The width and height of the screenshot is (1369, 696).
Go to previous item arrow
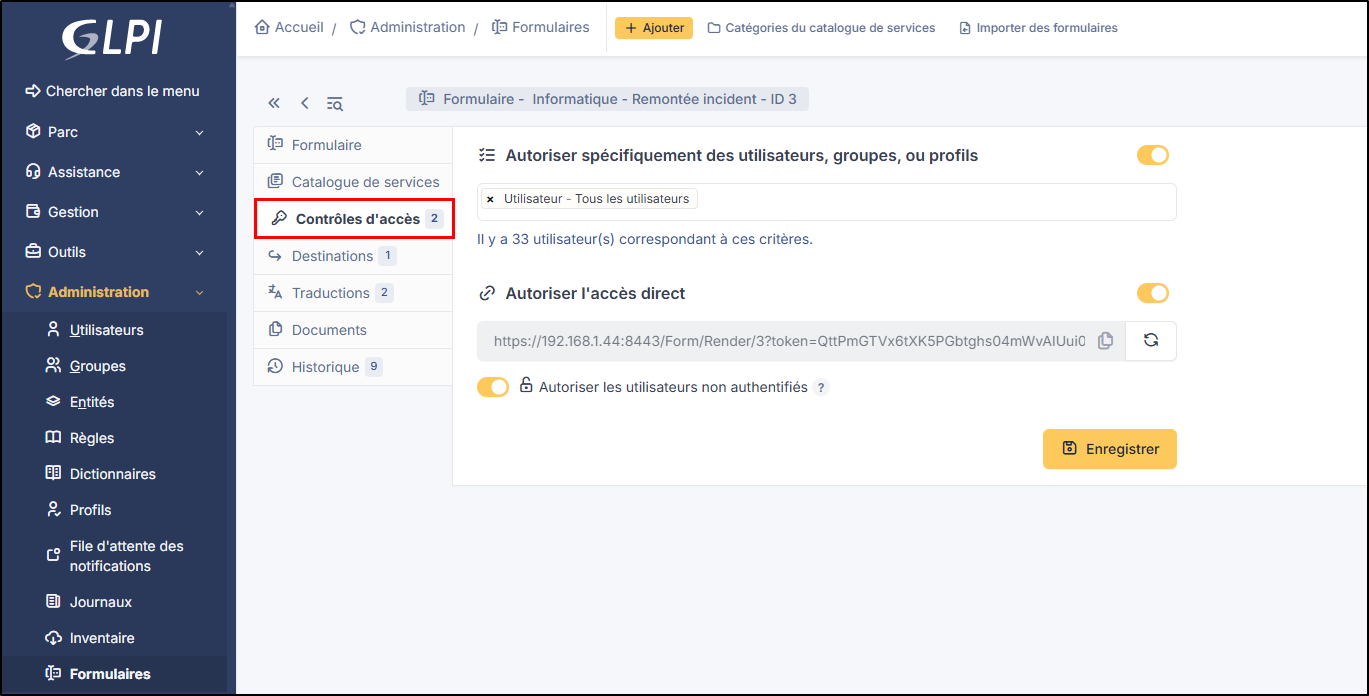coord(304,103)
